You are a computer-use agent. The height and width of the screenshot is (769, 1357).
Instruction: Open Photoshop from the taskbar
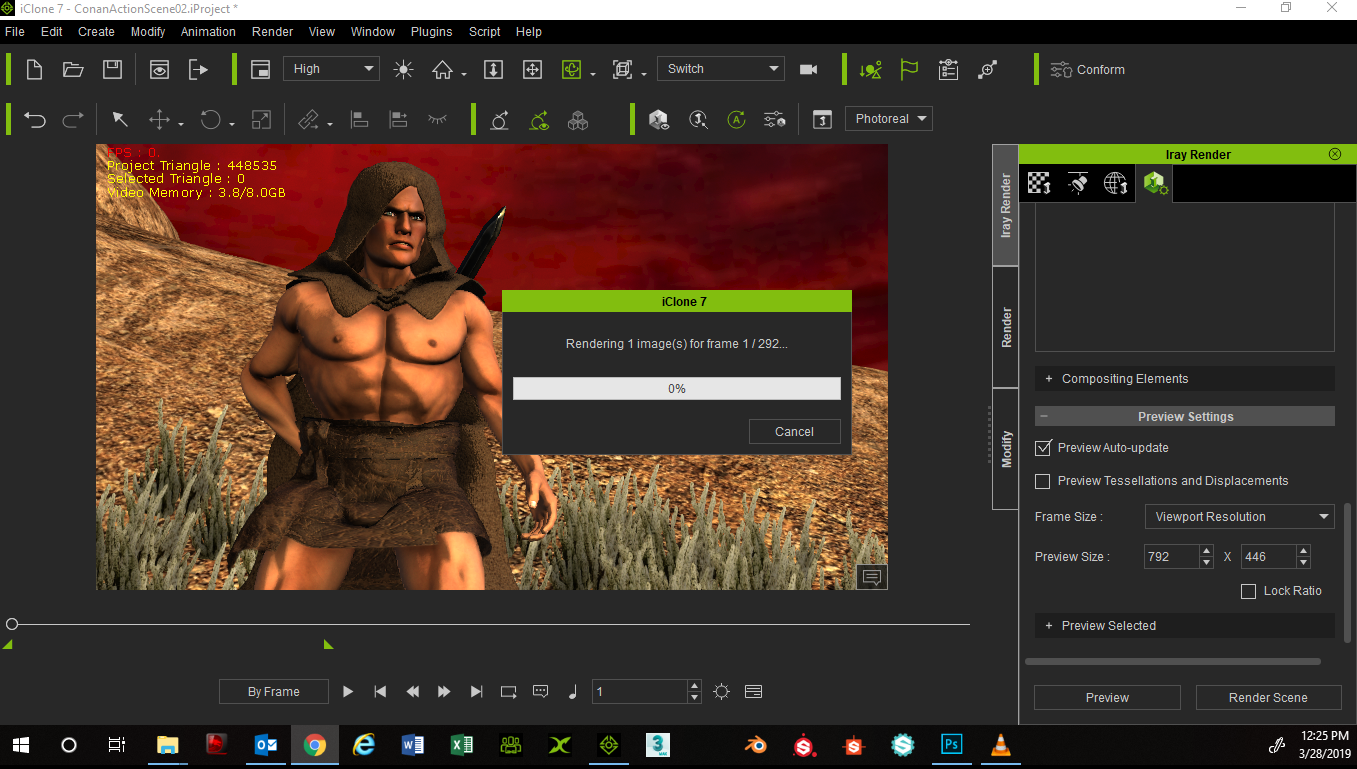coord(952,745)
